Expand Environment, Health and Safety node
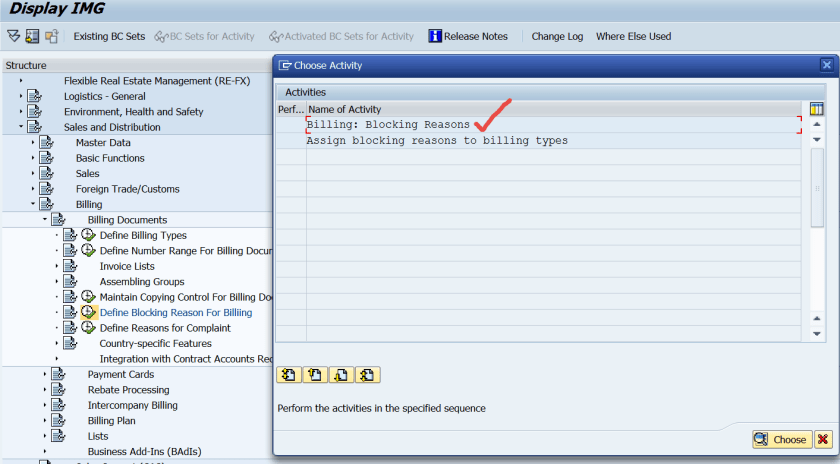The width and height of the screenshot is (840, 464). click(21, 112)
